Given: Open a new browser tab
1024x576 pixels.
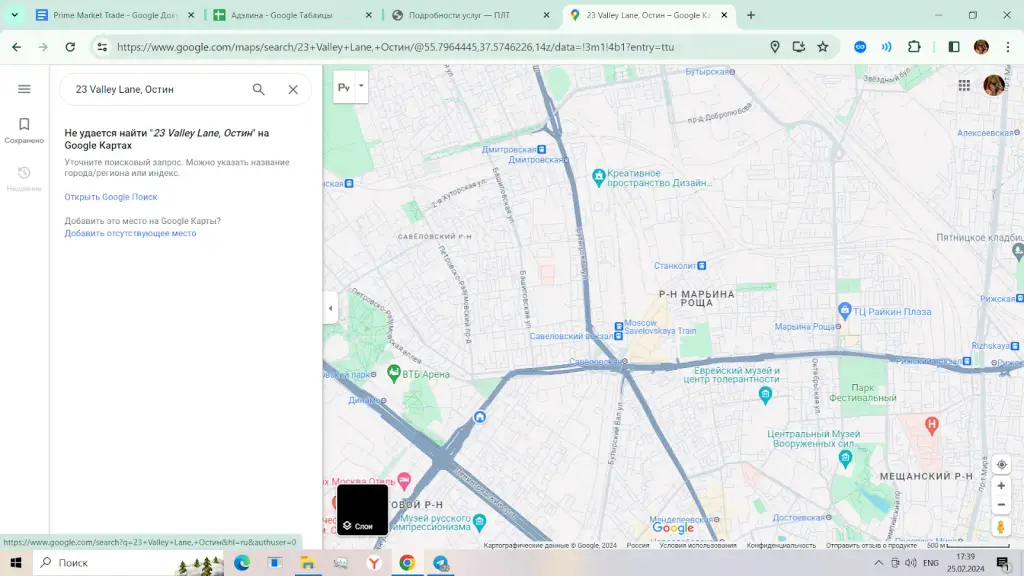Looking at the screenshot, I should point(750,15).
